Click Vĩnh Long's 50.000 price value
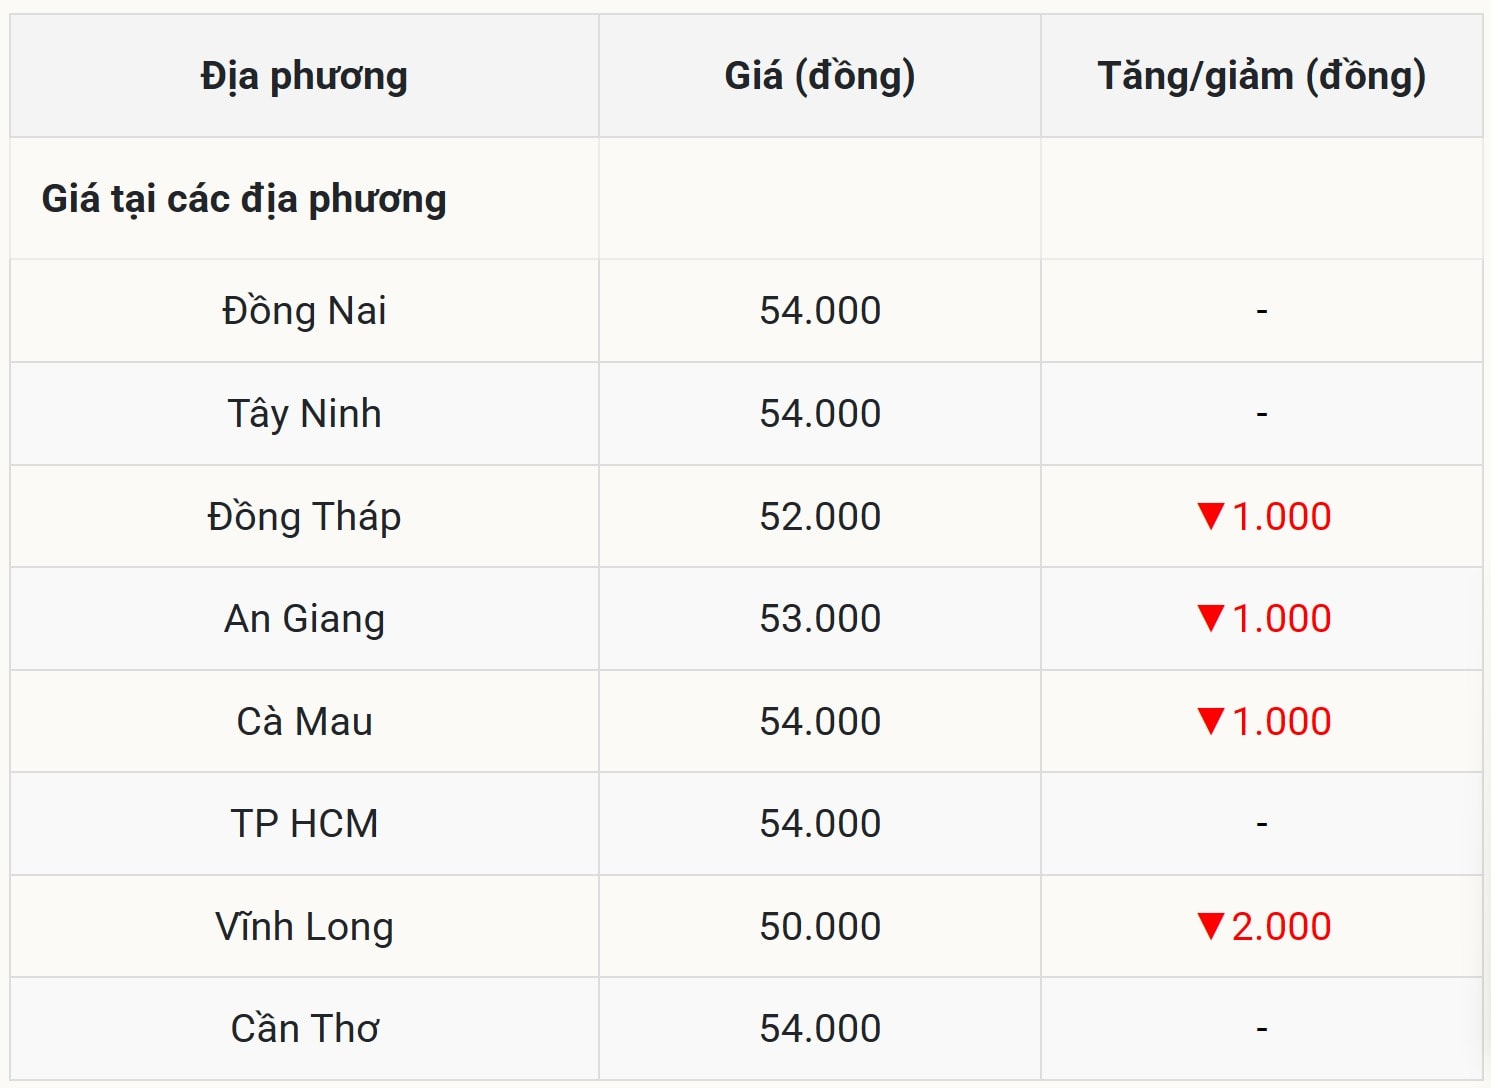Screen dimensions: 1491x1088 pos(820,927)
